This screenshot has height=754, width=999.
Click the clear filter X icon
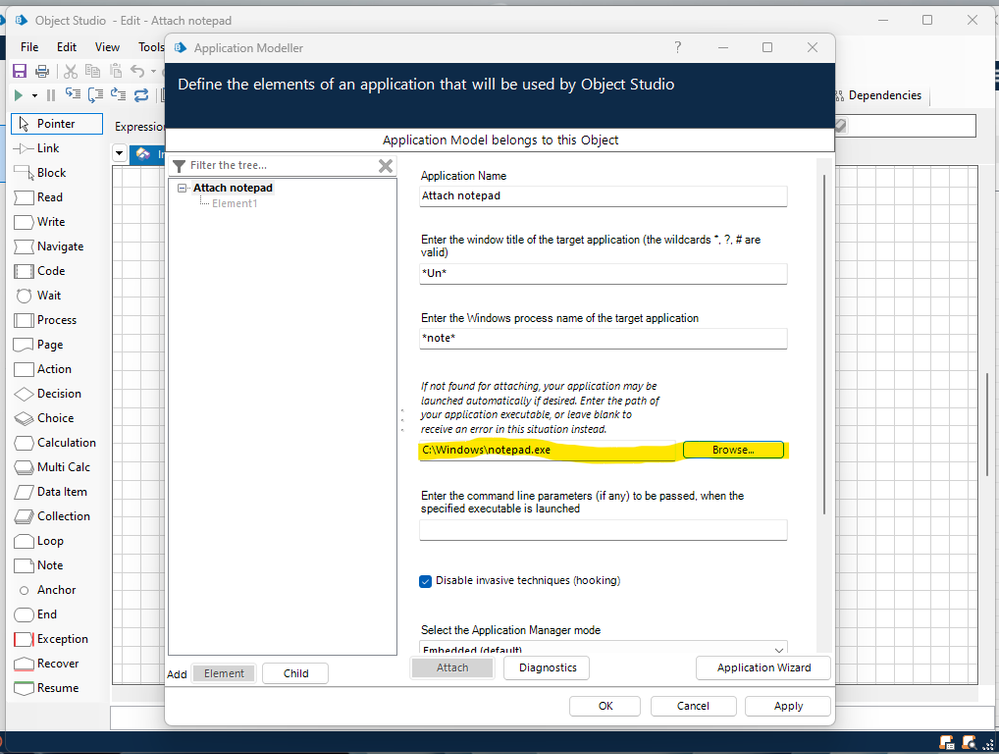(385, 166)
